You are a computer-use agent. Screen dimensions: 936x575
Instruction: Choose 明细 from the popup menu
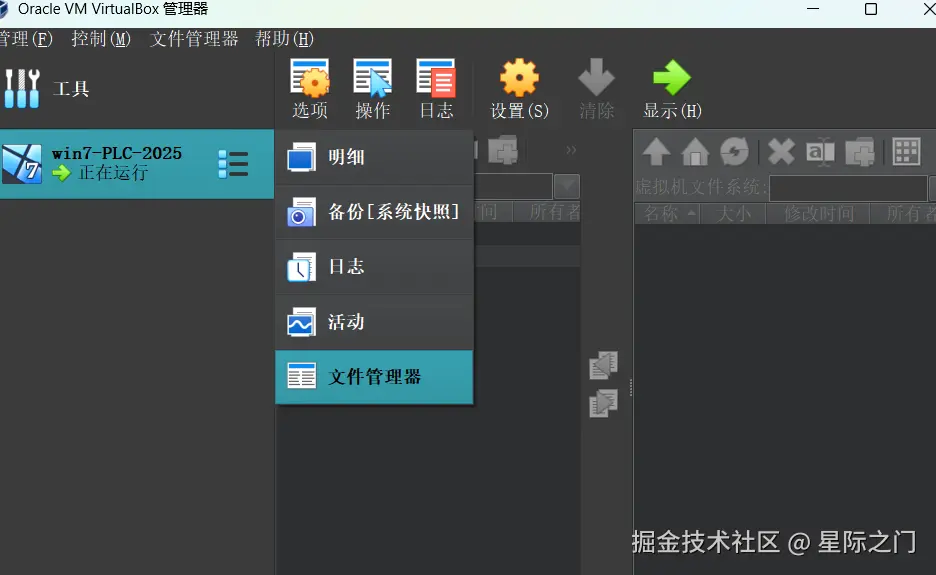[x=374, y=158]
